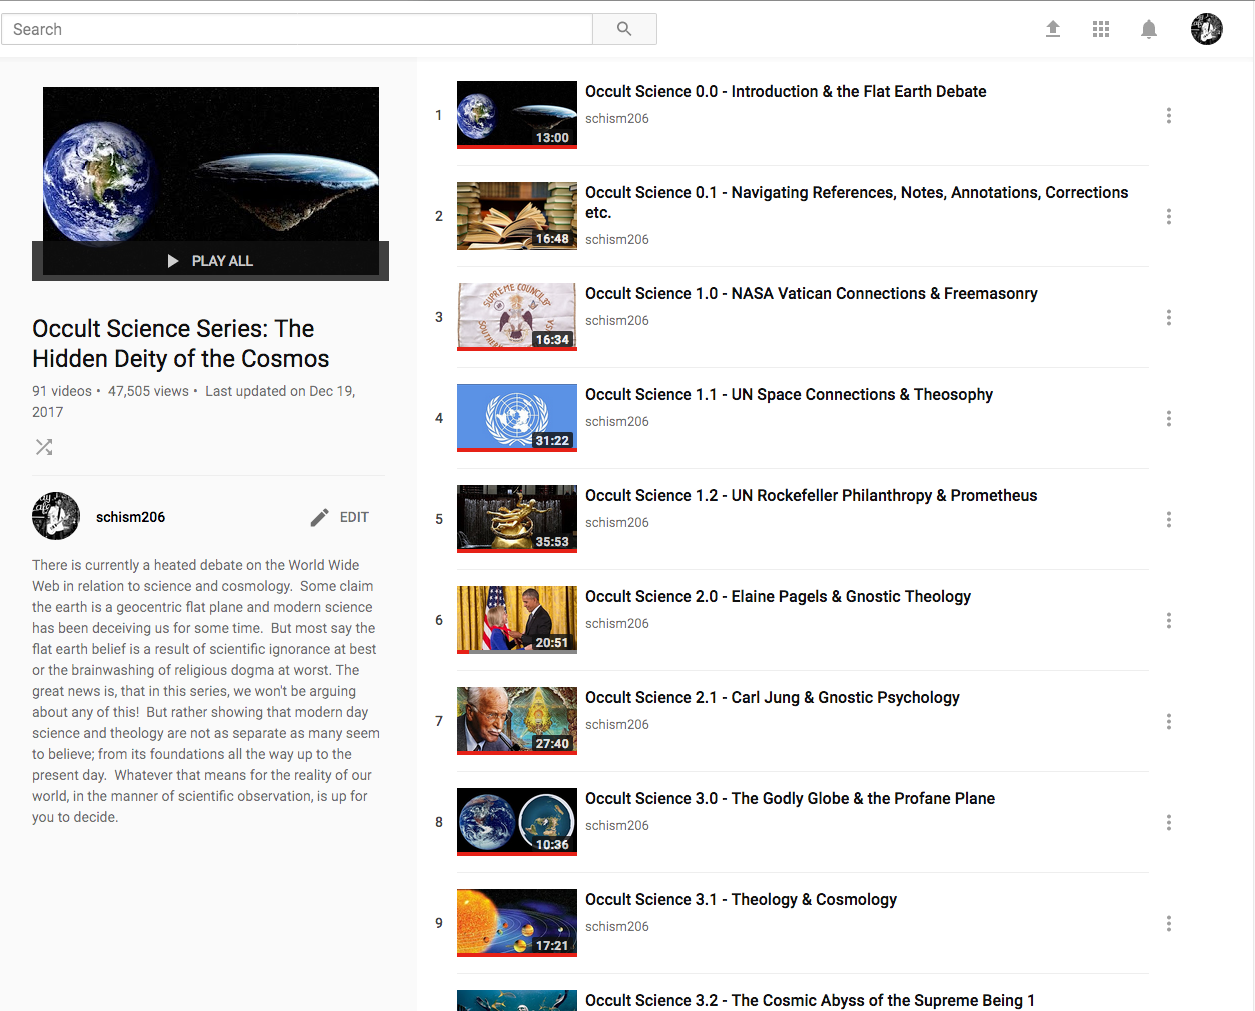This screenshot has width=1255, height=1011.
Task: Click the 17:21 solar system thumbnail
Action: tap(517, 923)
